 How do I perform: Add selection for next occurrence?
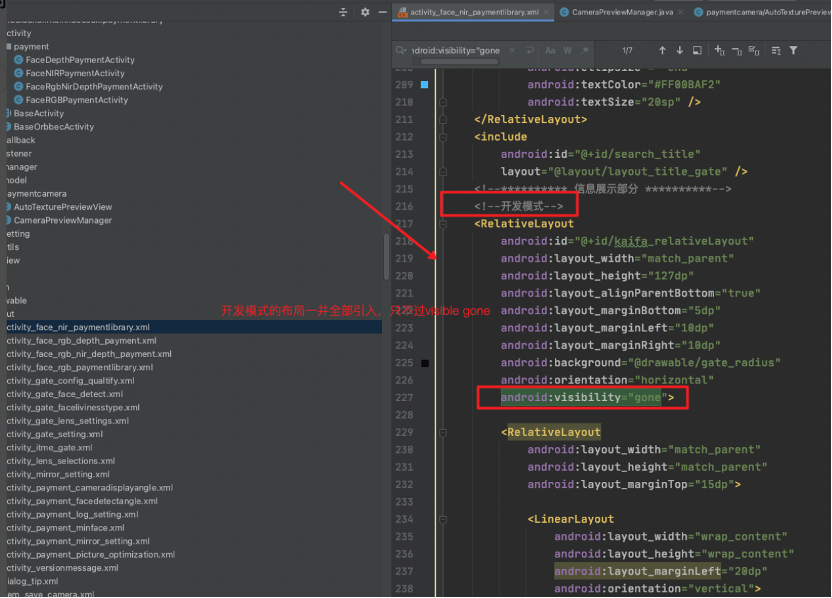720,50
